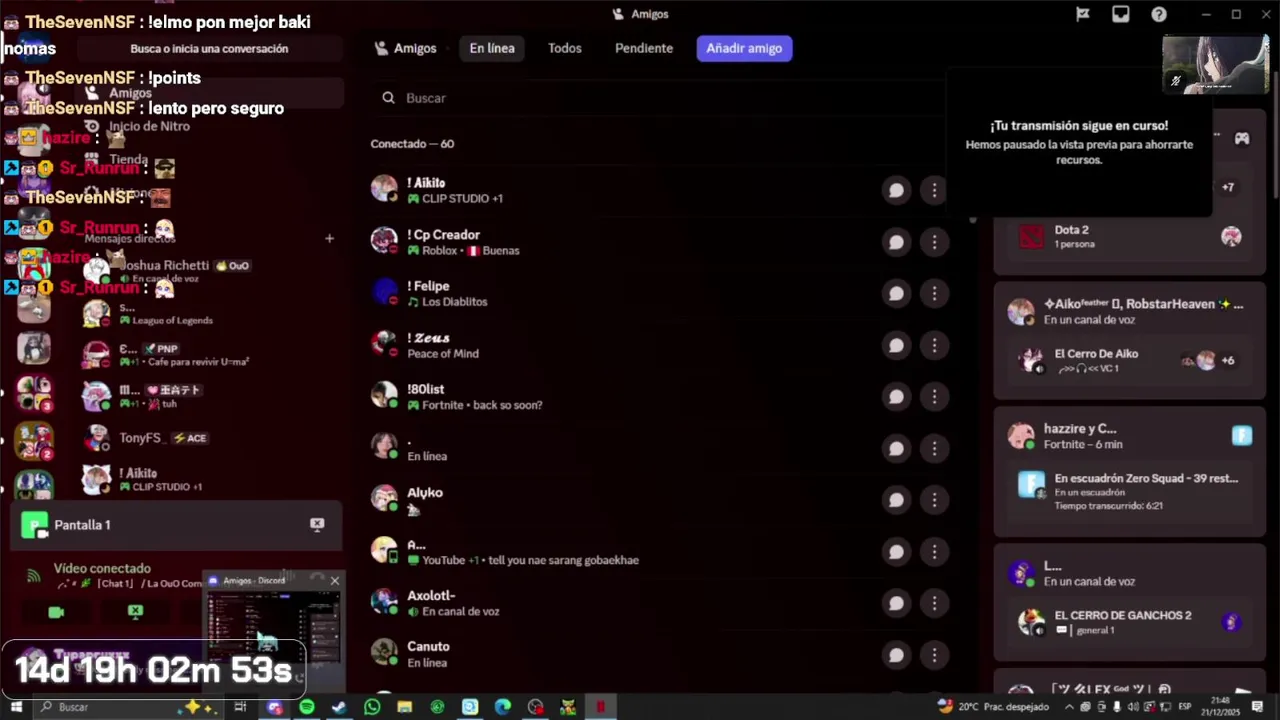Open the game controller icon in activity panel
Viewport: 1280px width, 720px height.
[x=1241, y=139]
